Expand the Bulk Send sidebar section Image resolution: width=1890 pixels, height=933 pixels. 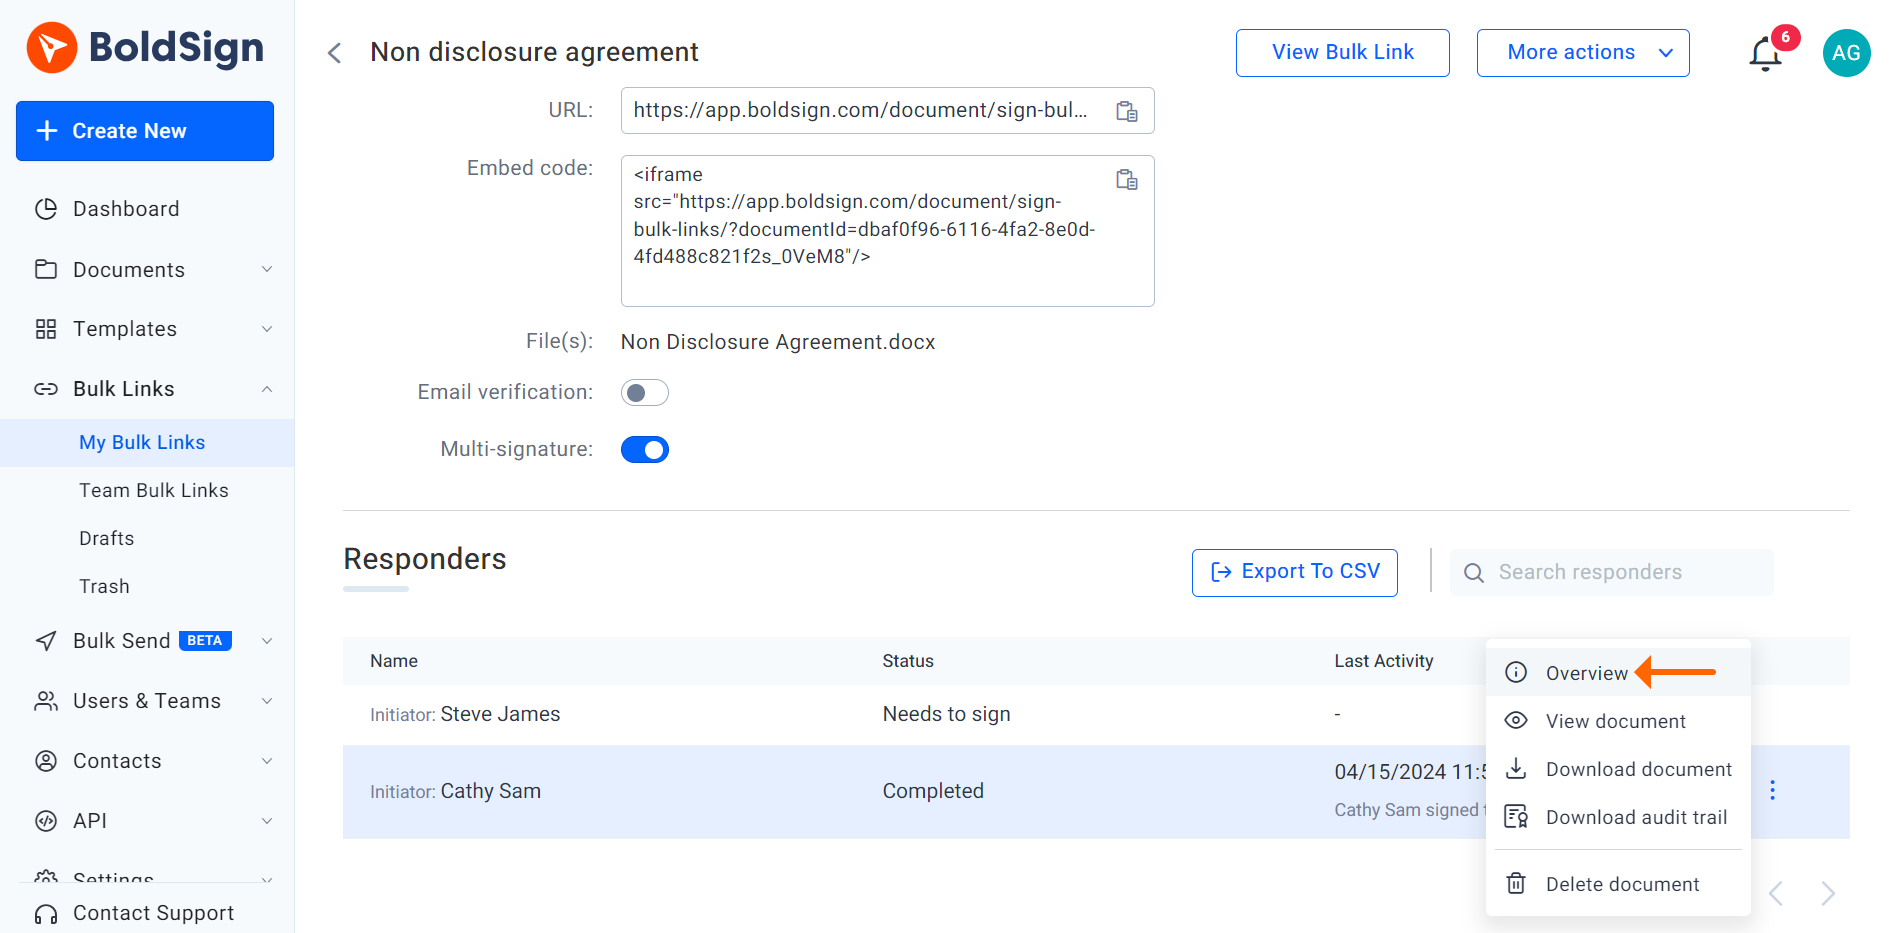click(x=267, y=642)
